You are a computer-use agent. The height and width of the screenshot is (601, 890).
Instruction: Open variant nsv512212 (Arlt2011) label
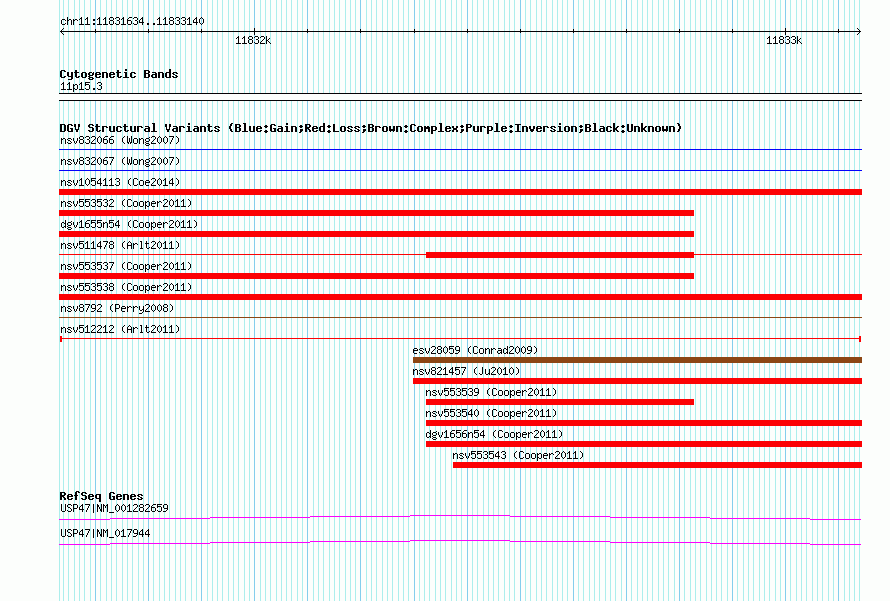120,329
